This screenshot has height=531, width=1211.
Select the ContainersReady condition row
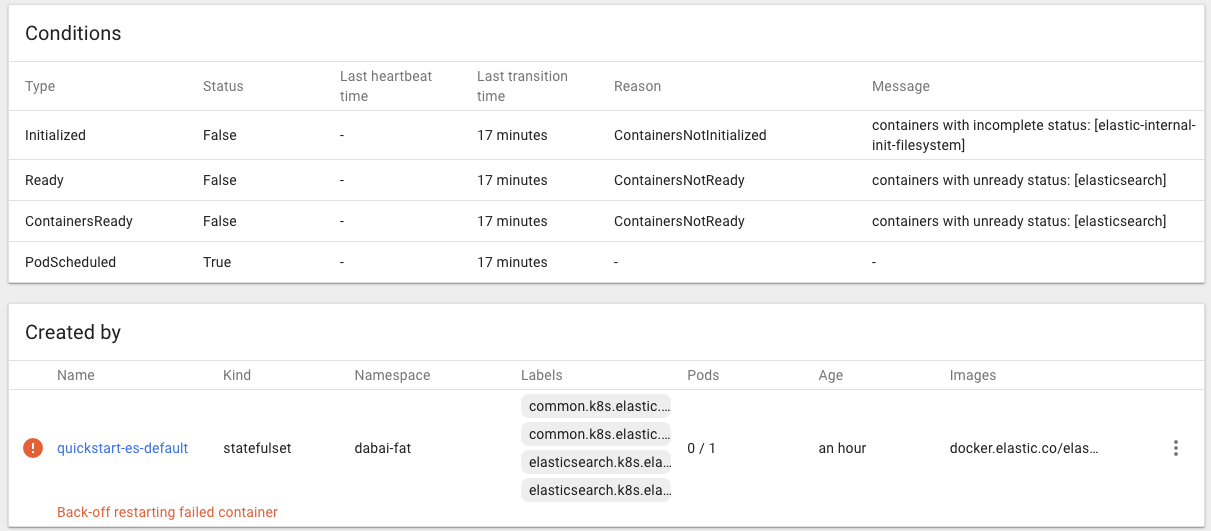(x=79, y=221)
